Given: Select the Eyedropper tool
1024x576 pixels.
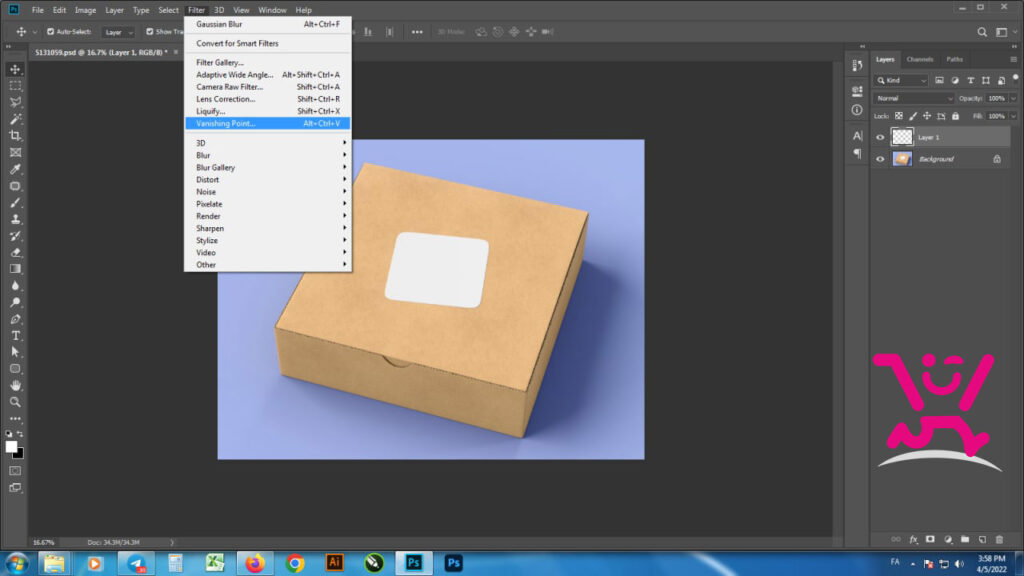Looking at the screenshot, I should 15,169.
